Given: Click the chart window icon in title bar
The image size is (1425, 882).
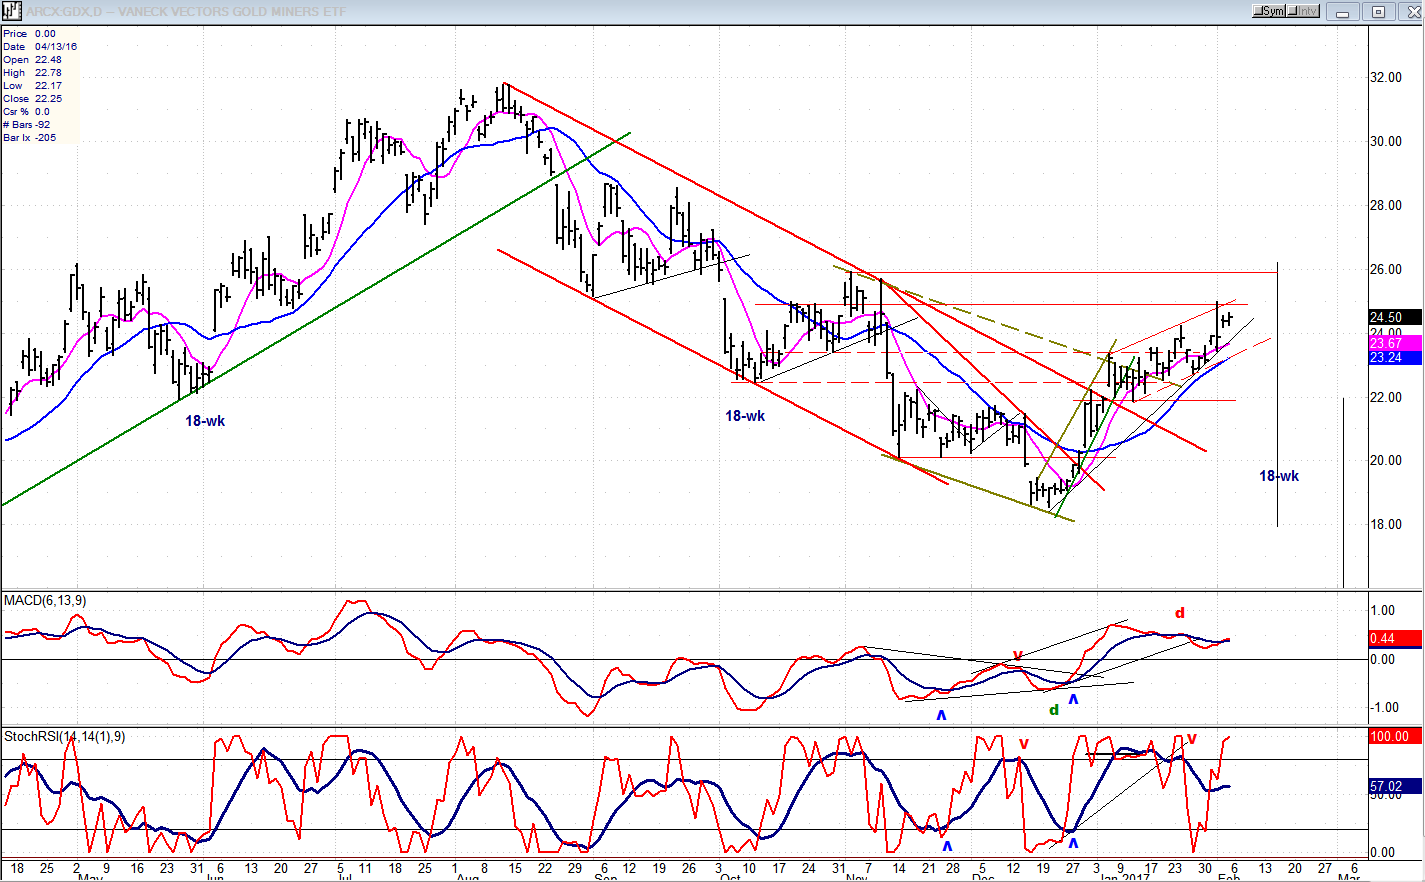Looking at the screenshot, I should (x=11, y=11).
